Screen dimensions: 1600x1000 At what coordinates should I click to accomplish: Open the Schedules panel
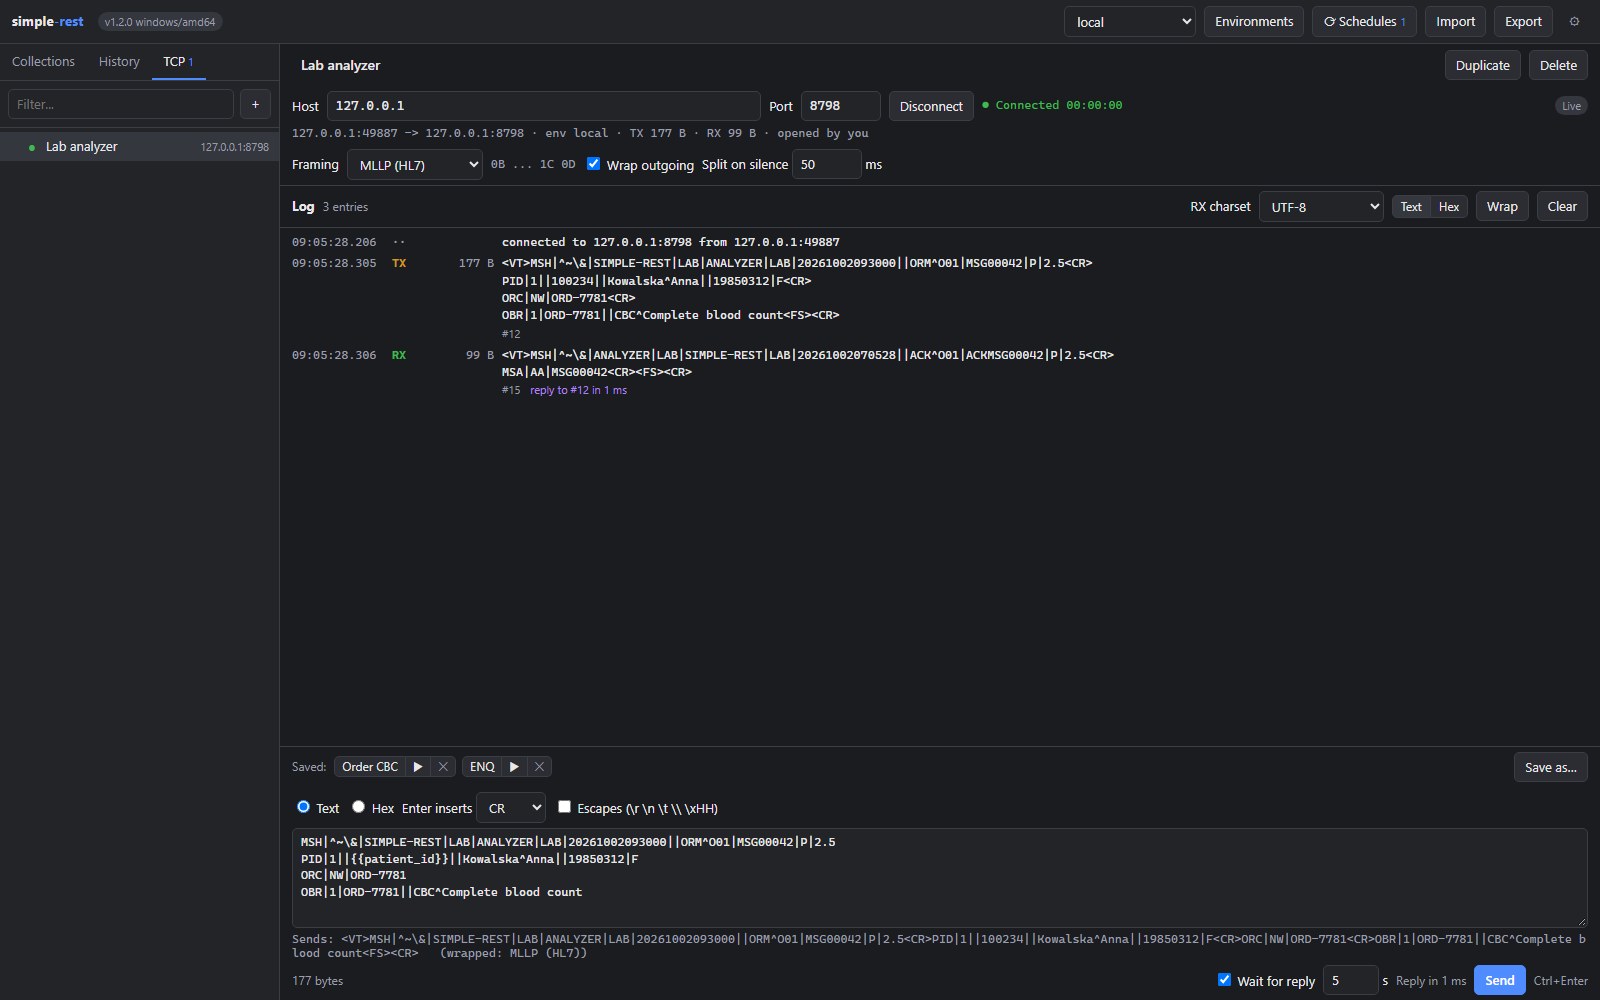pos(1364,22)
